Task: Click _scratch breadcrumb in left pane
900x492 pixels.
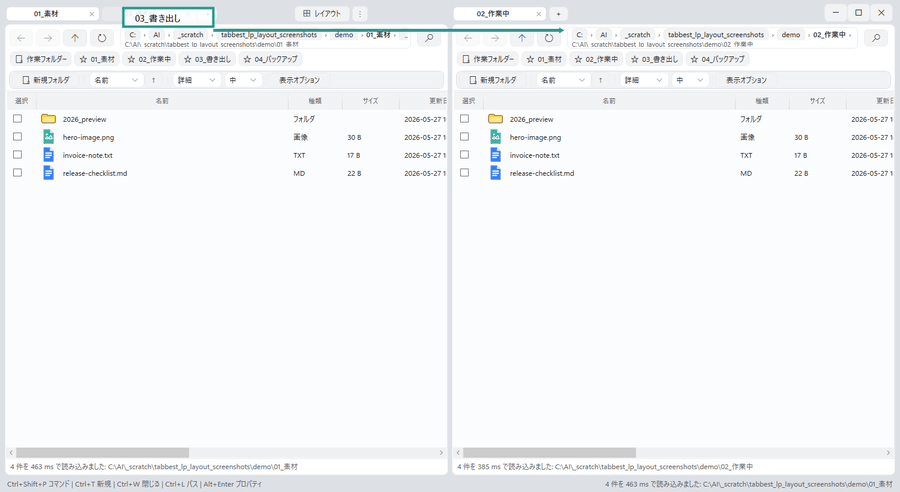Action: click(191, 35)
